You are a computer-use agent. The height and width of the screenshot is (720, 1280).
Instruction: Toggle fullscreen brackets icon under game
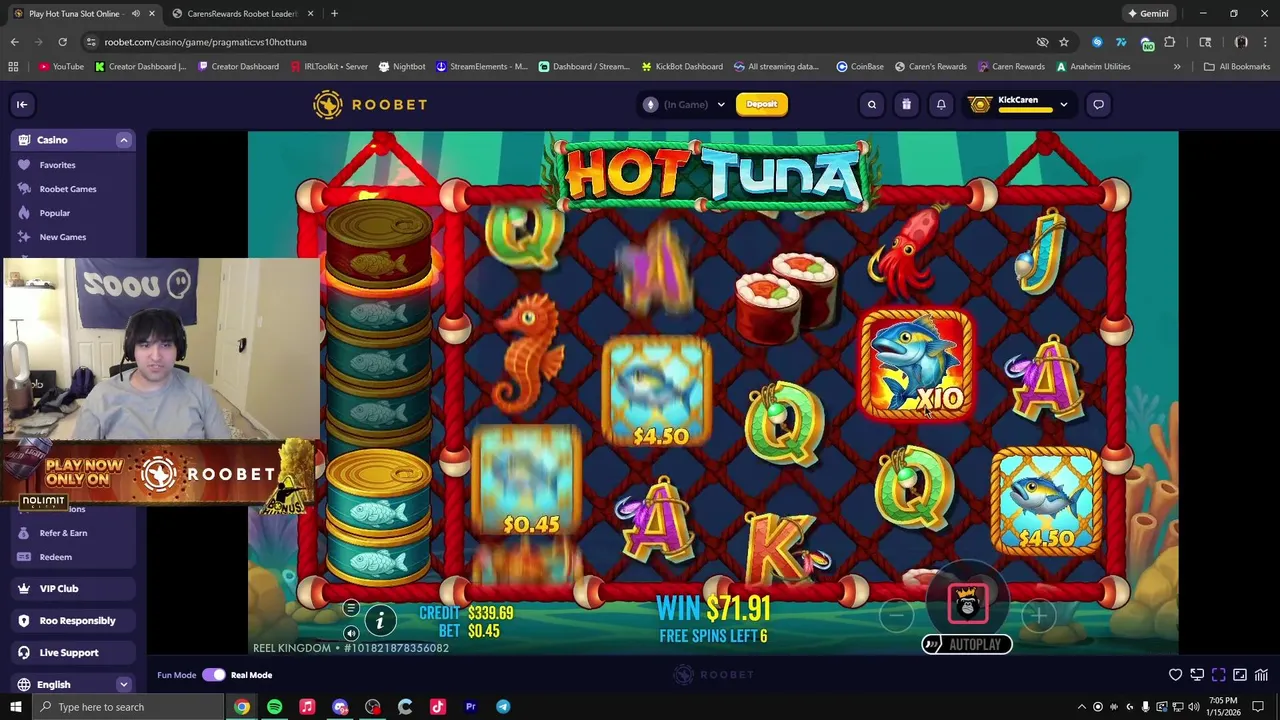point(1218,675)
